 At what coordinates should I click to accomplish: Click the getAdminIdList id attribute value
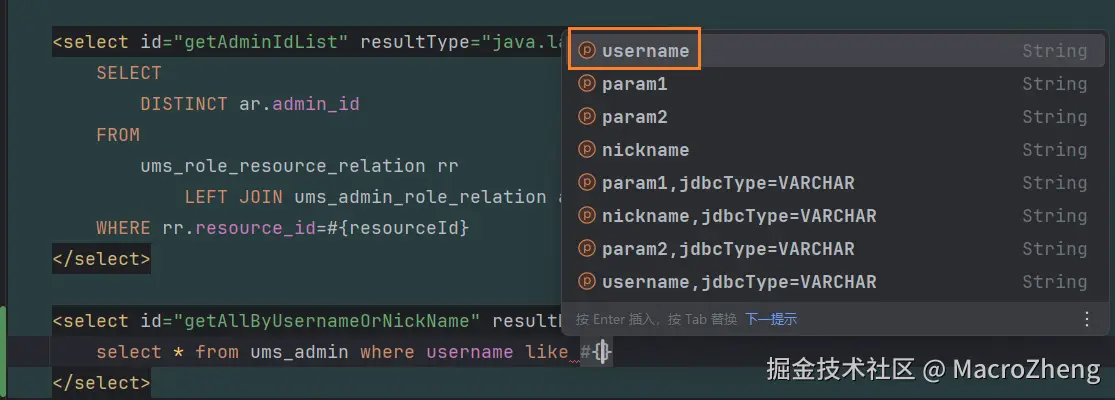[x=260, y=42]
